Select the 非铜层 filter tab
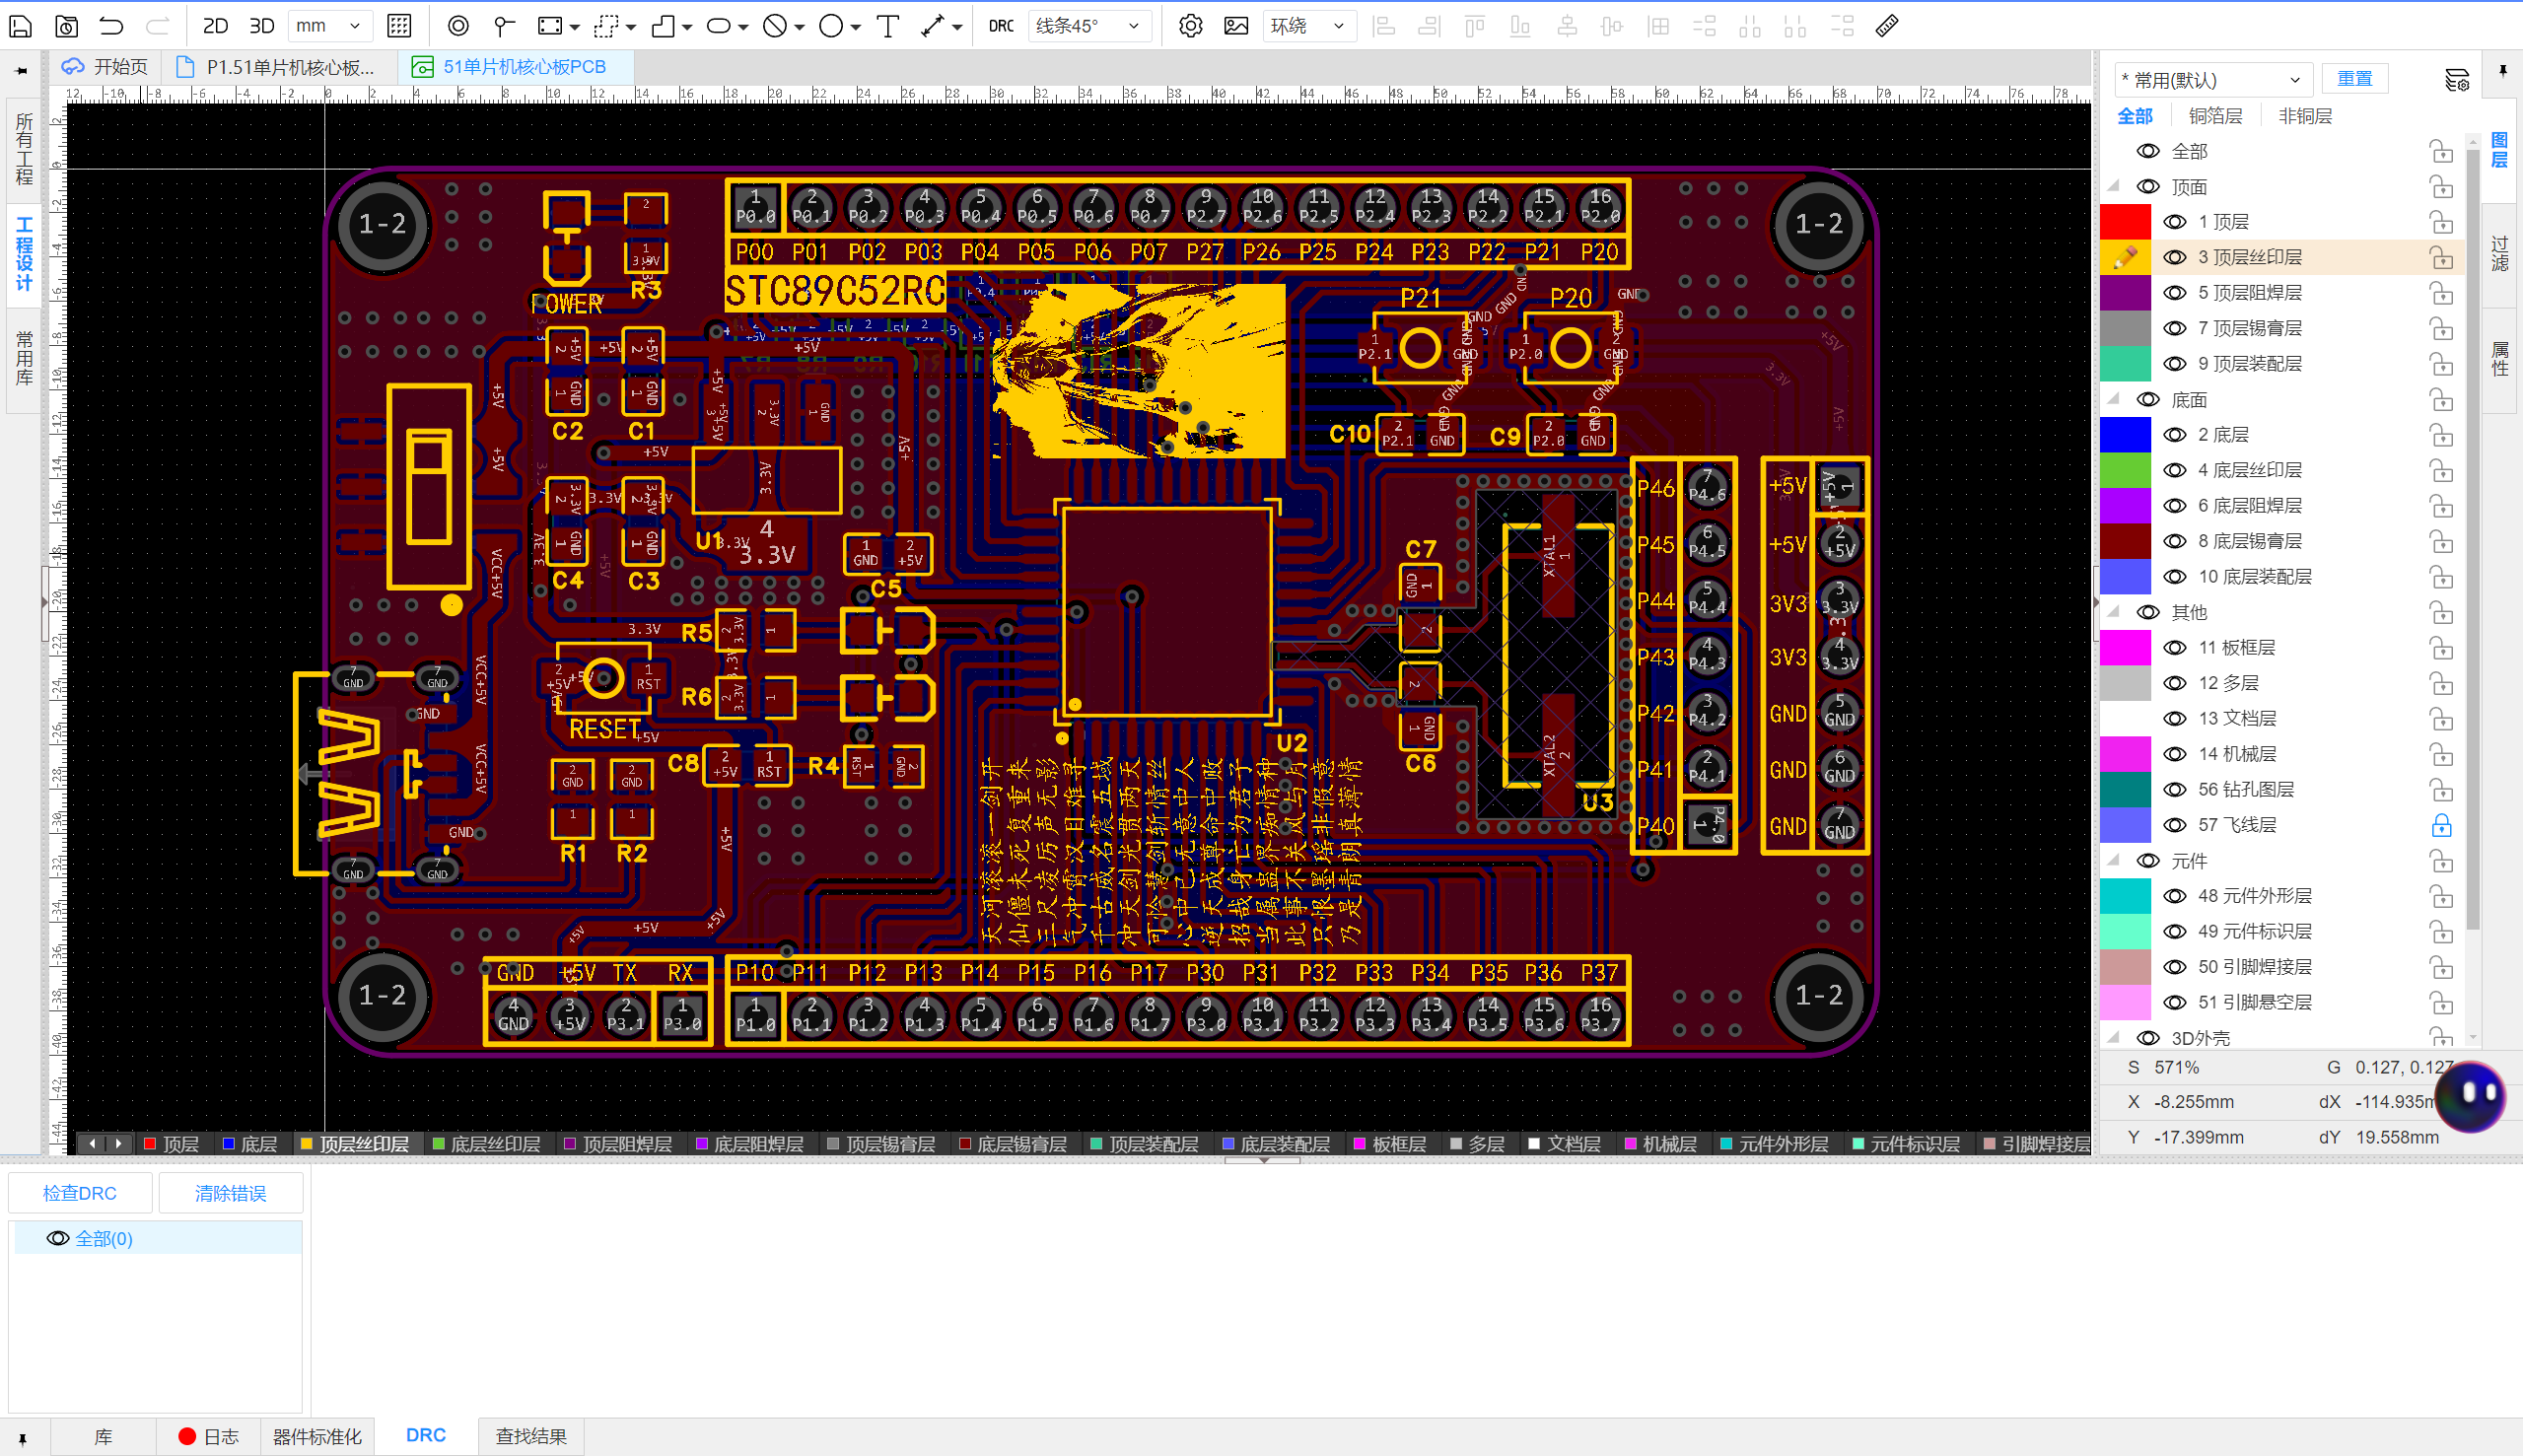This screenshot has width=2523, height=1456. pos(2305,116)
